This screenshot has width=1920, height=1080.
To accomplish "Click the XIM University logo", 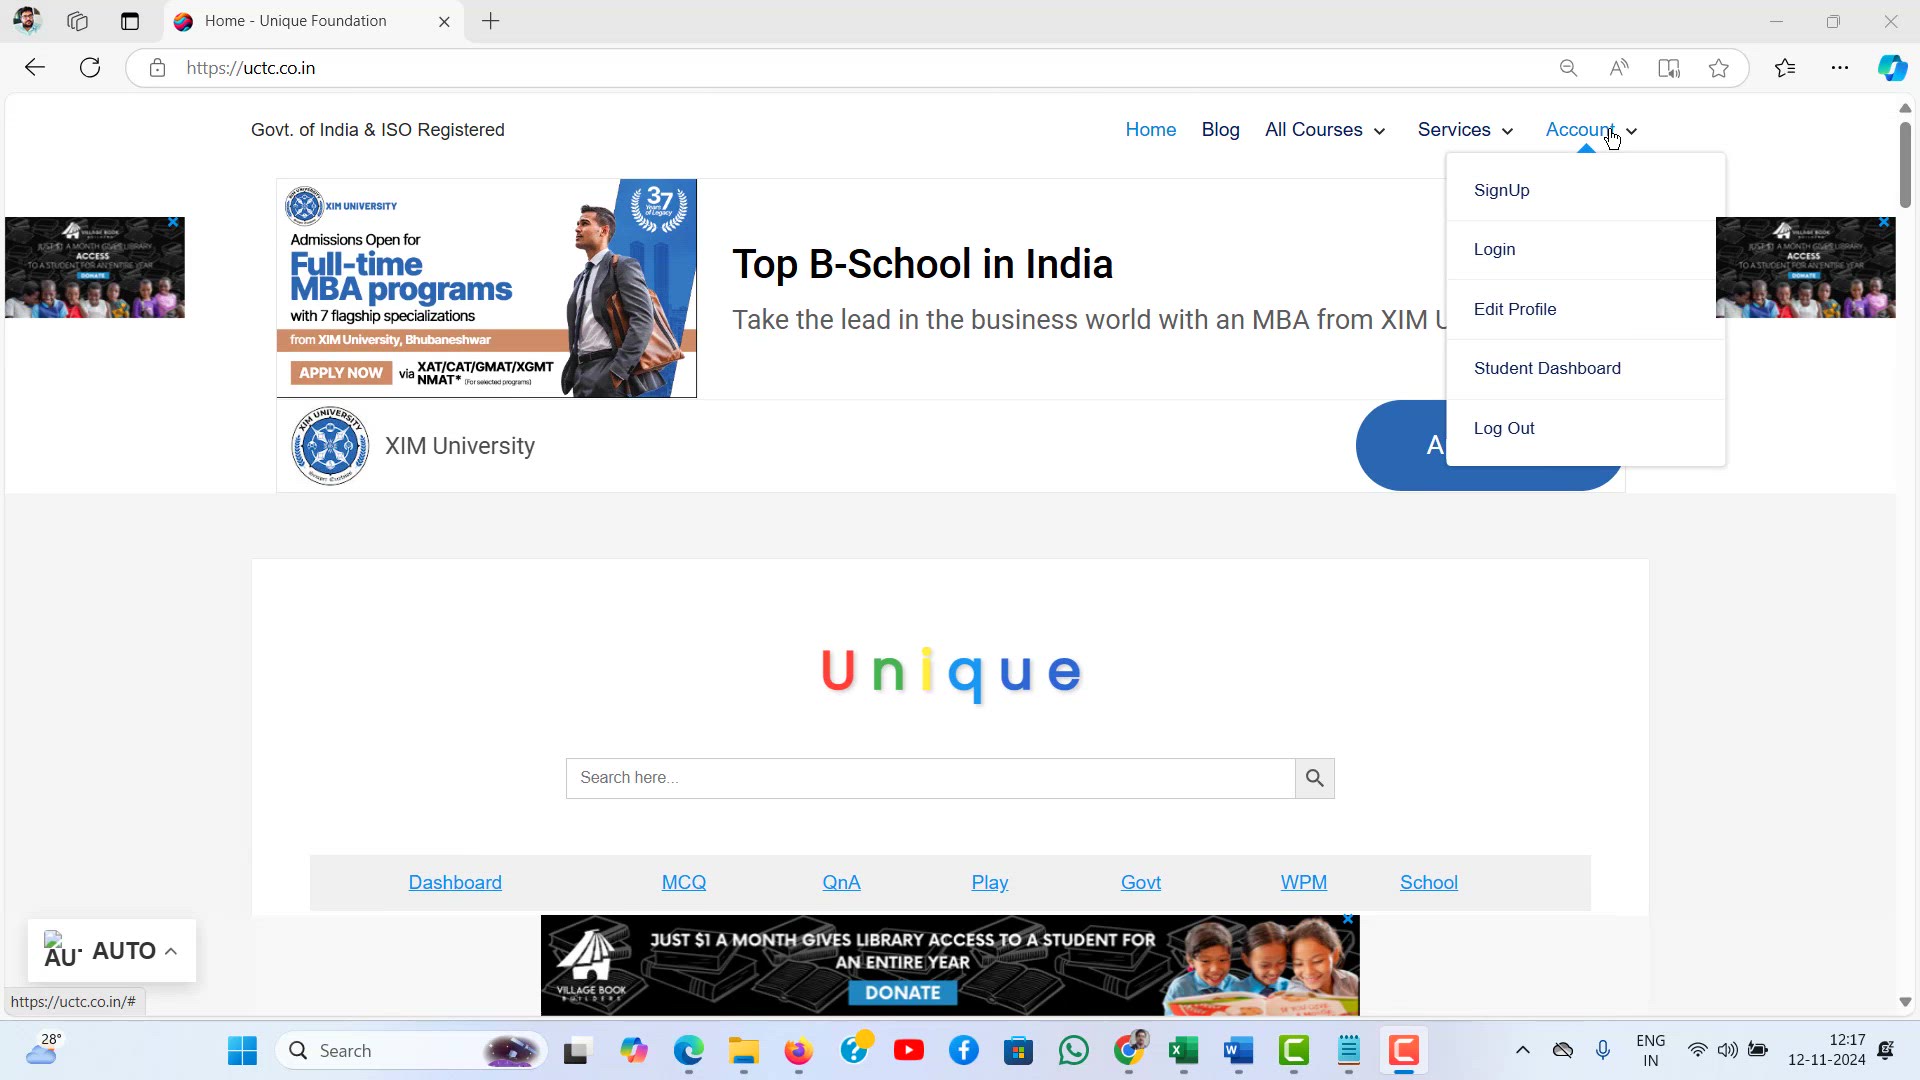I will tap(330, 446).
